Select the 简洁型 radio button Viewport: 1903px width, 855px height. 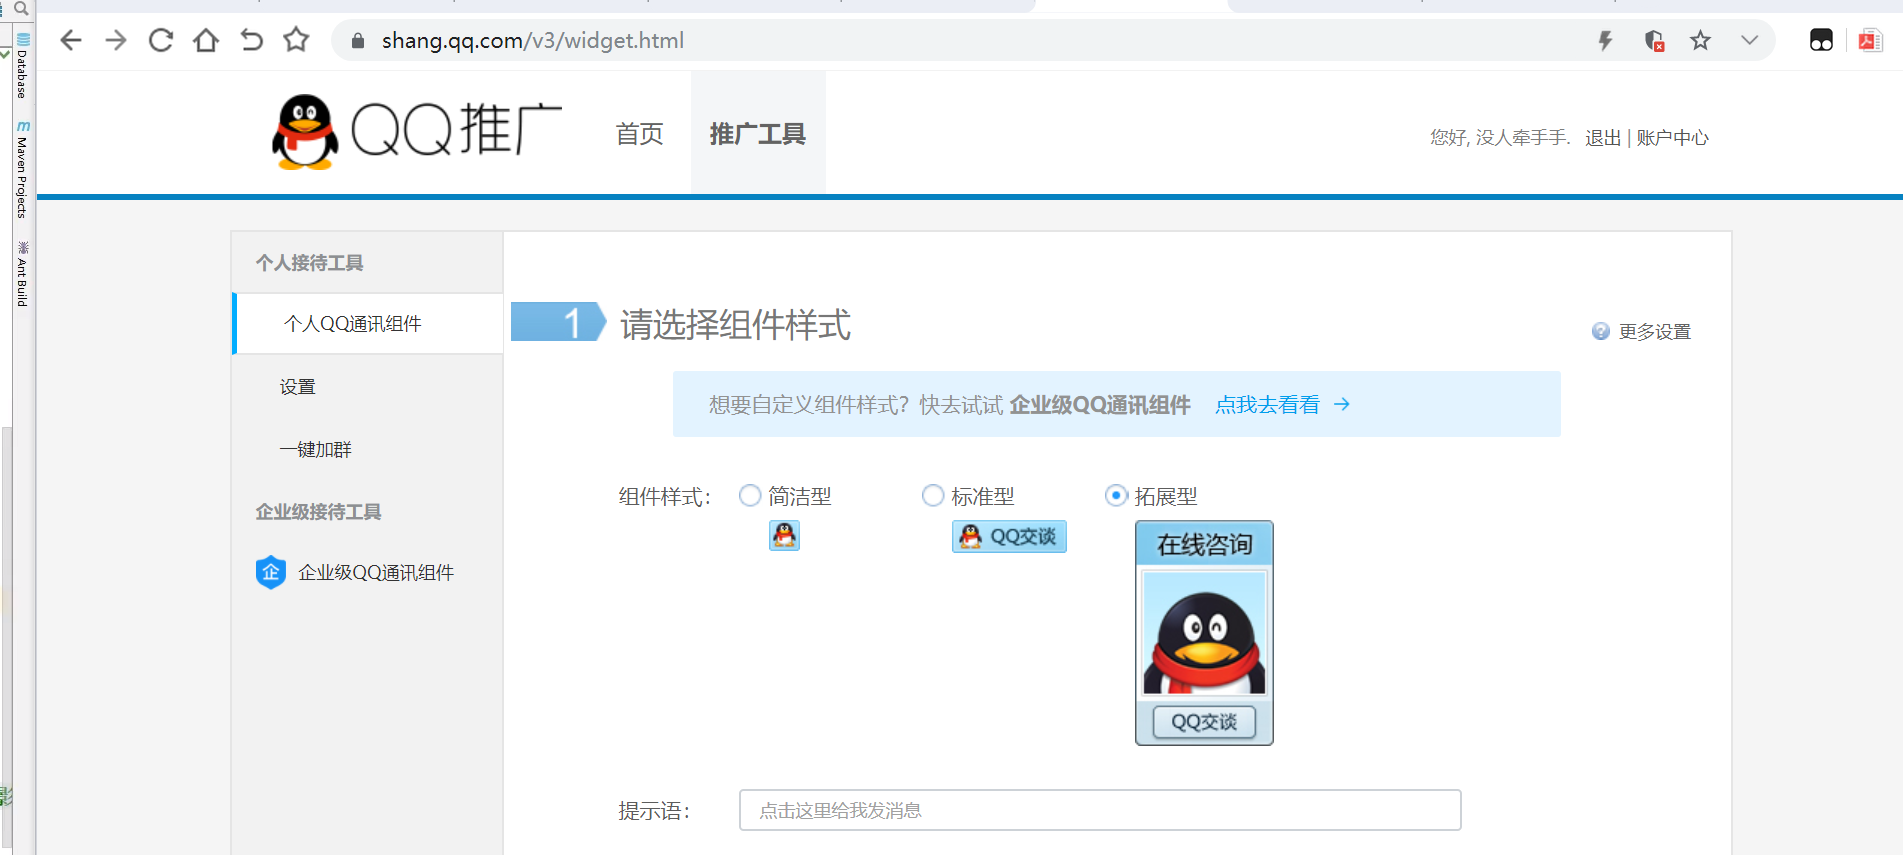750,495
